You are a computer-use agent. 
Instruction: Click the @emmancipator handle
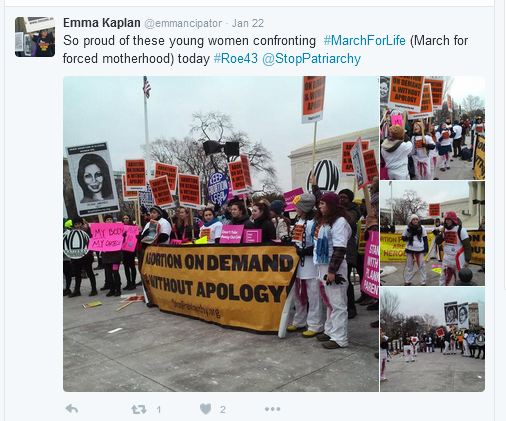[x=183, y=23]
